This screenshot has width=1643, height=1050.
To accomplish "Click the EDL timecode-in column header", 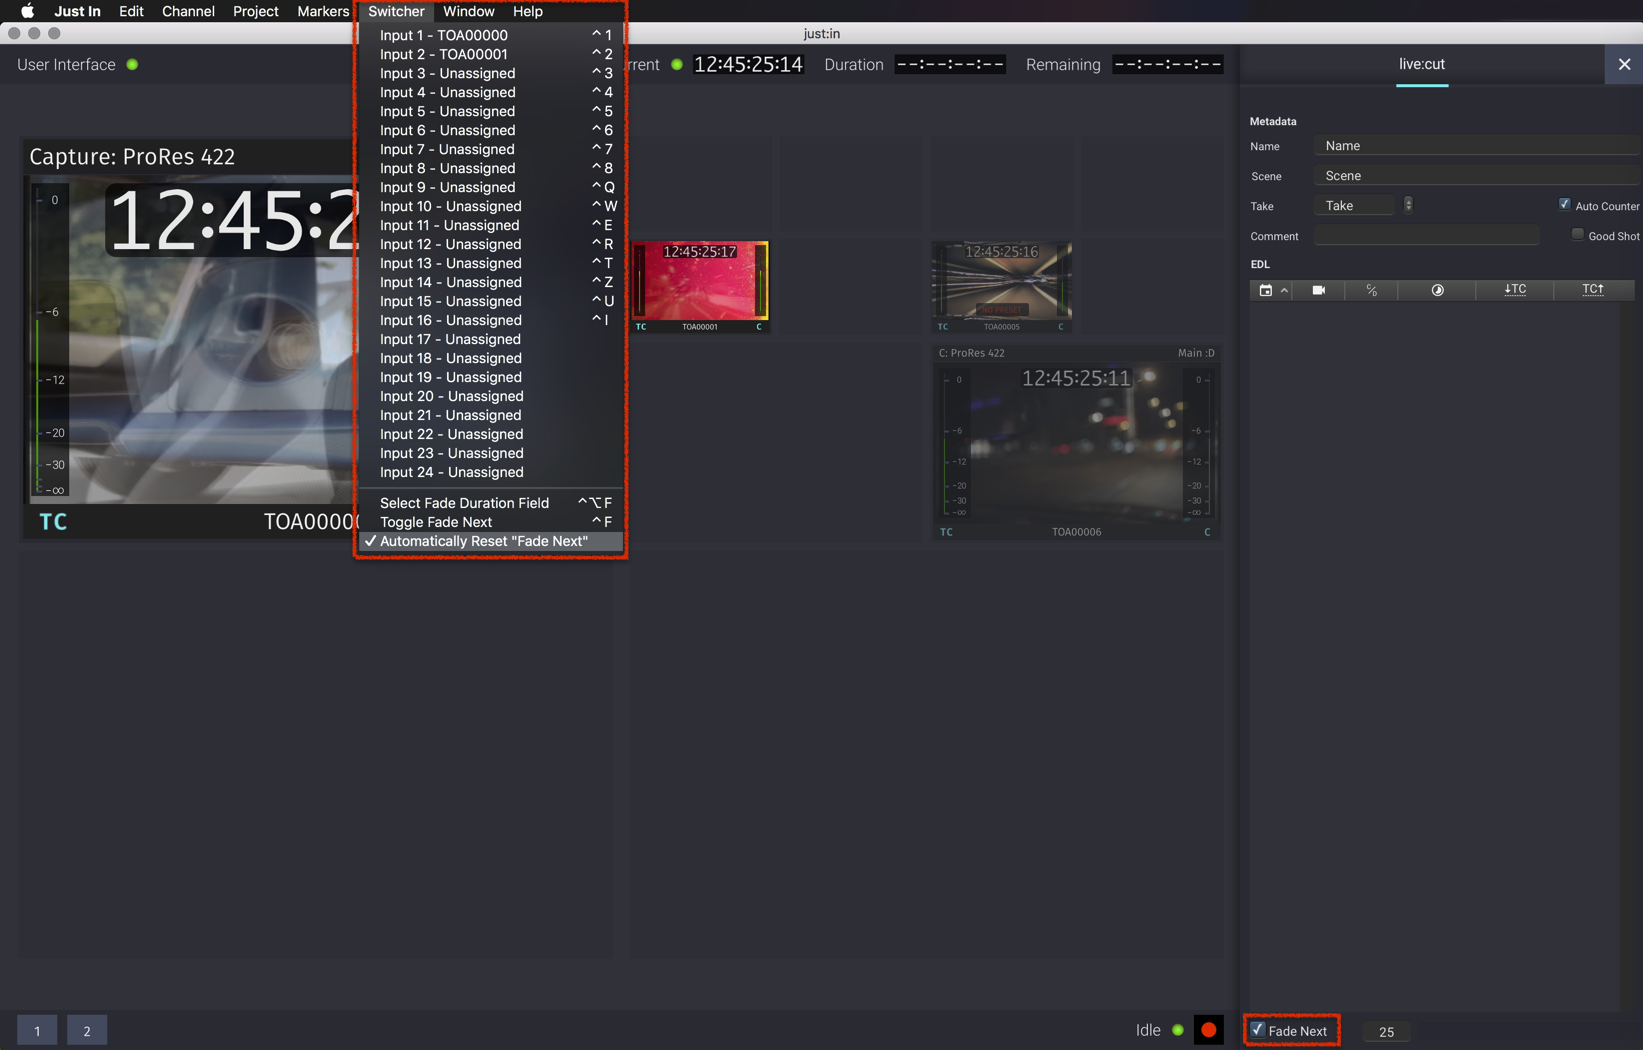I will tap(1516, 289).
